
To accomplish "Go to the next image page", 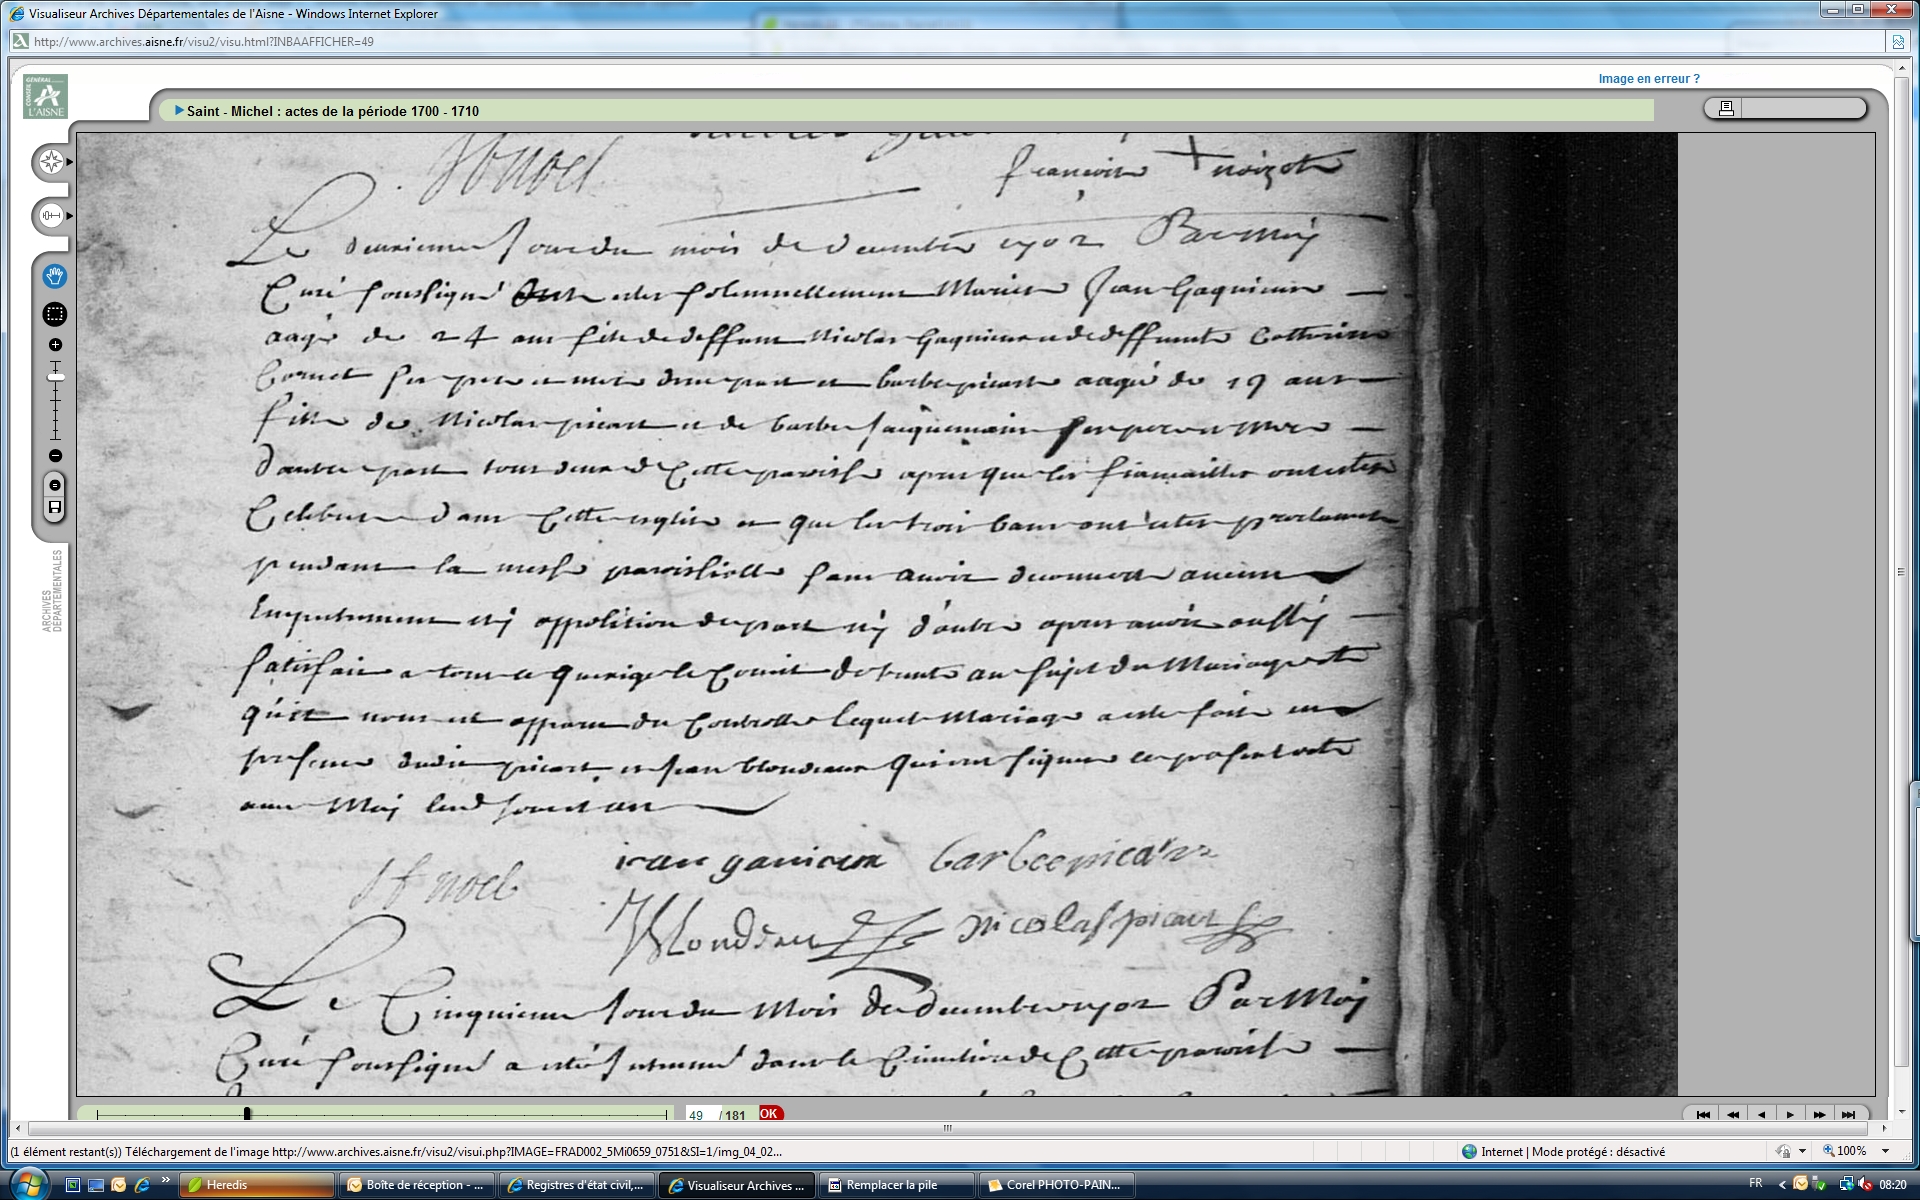I will pos(1790,1114).
